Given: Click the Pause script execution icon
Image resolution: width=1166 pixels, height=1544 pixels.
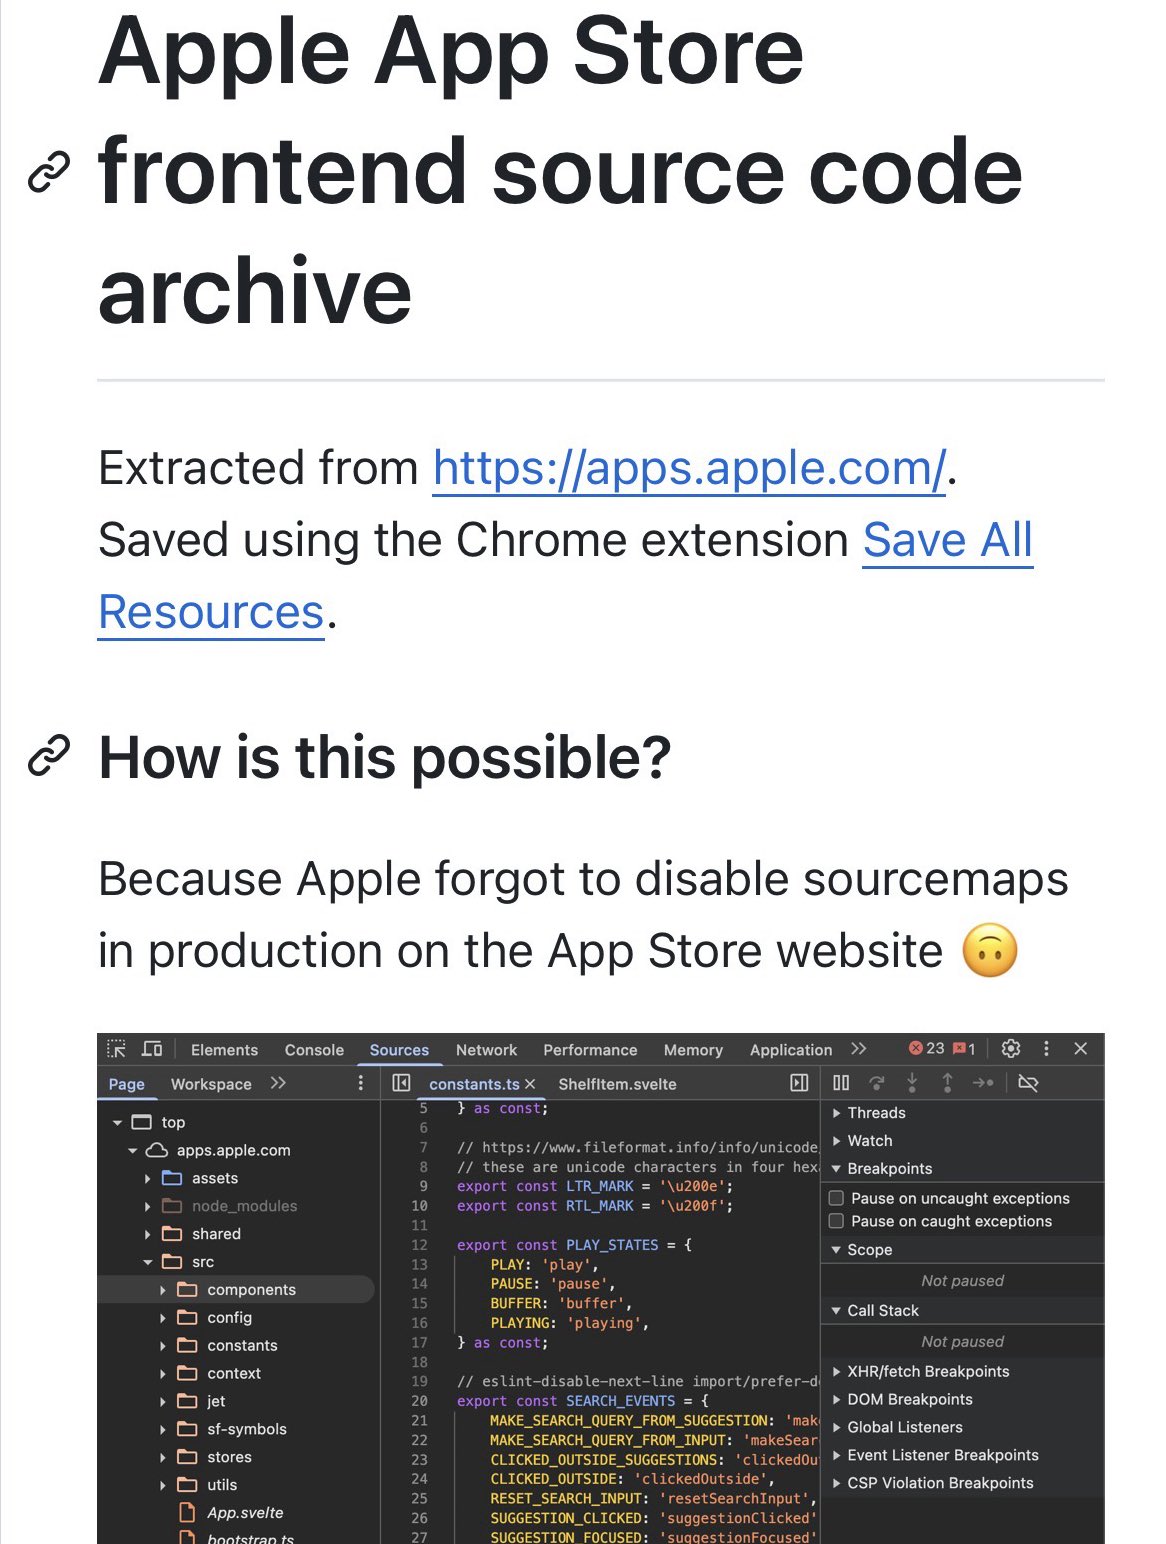Looking at the screenshot, I should pyautogui.click(x=840, y=1083).
